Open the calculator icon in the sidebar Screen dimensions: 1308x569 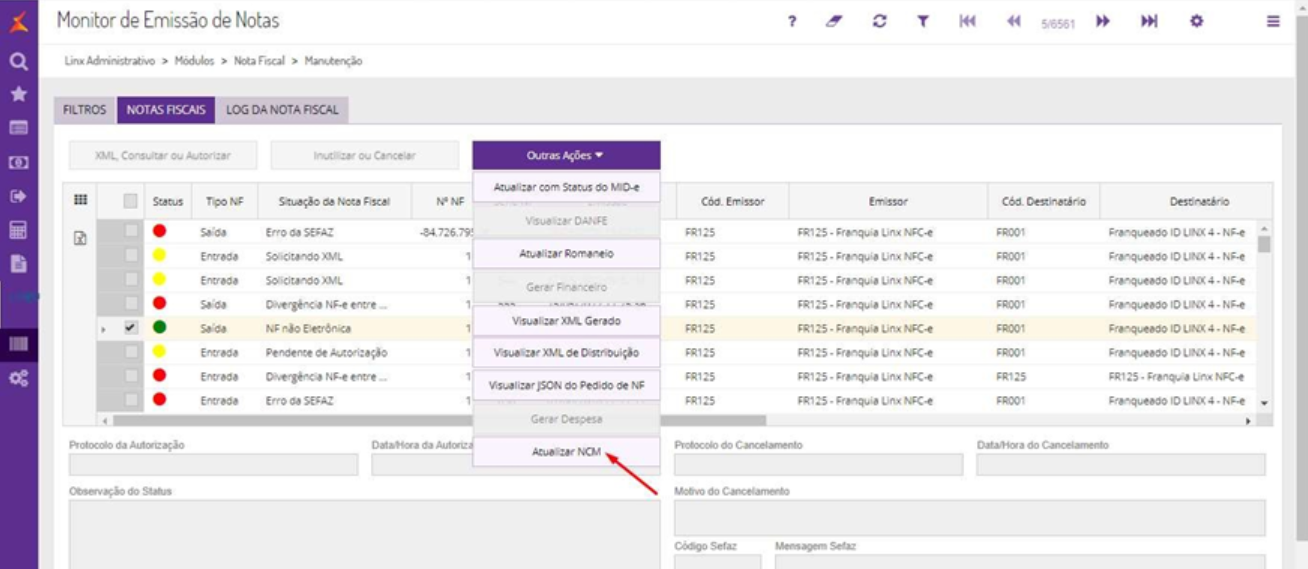tap(18, 230)
